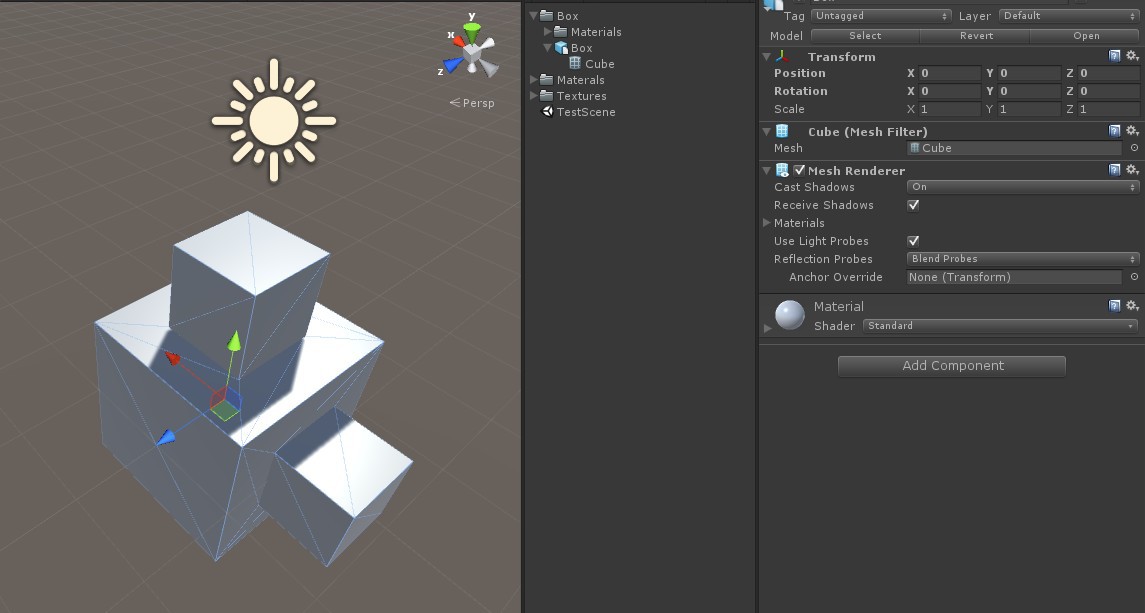Viewport: 1145px width, 613px height.
Task: Uncheck the Mesh Renderer enable checkbox
Action: [797, 170]
